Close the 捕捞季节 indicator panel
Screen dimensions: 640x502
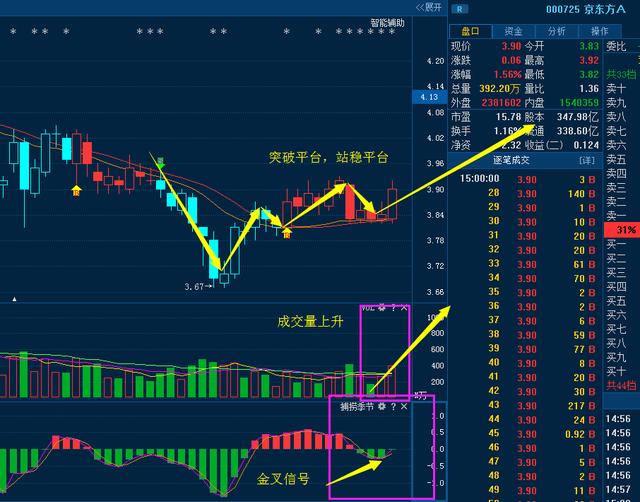point(404,407)
